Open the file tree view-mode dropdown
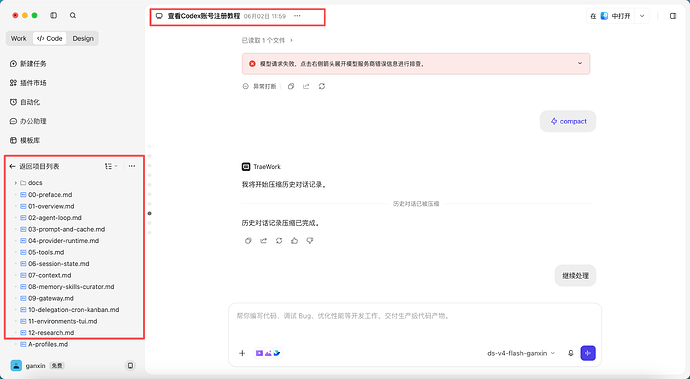The image size is (690, 379). pyautogui.click(x=111, y=166)
